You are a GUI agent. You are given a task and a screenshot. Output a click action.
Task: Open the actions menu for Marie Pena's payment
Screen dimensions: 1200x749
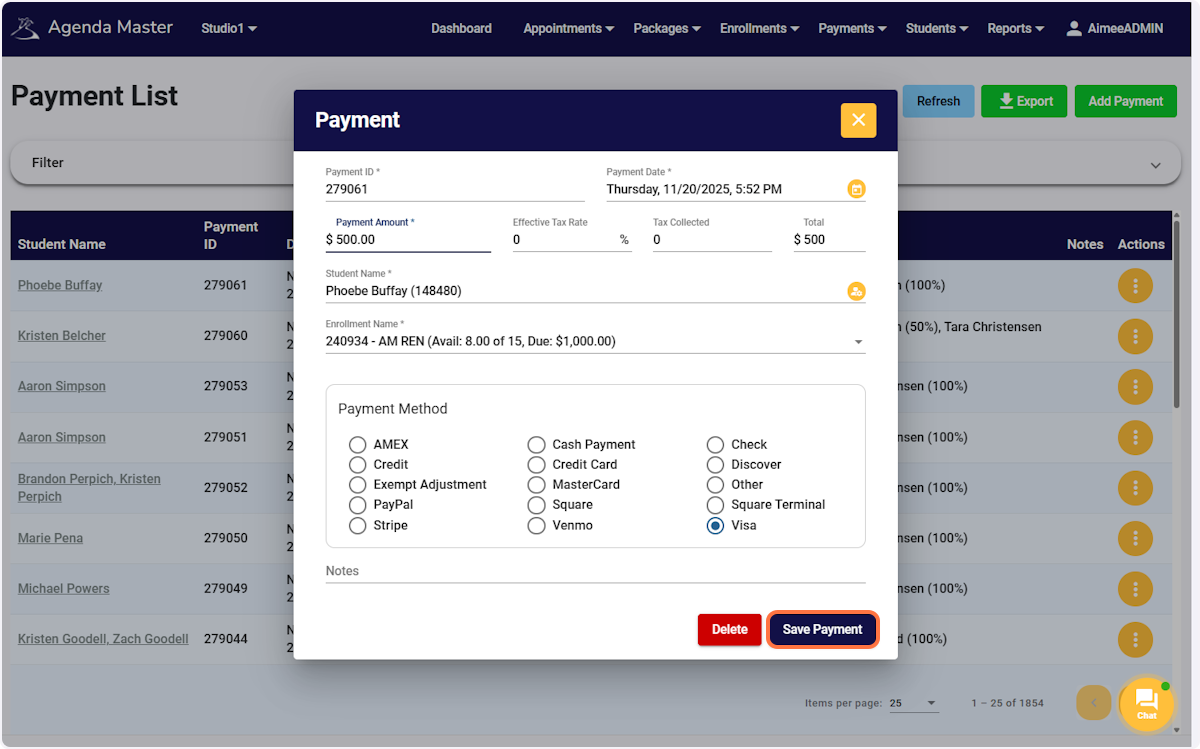[1135, 538]
